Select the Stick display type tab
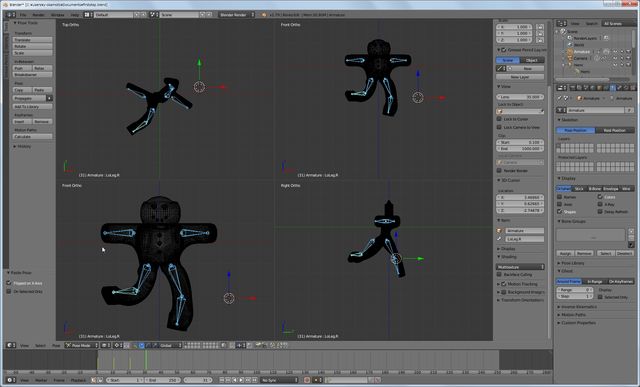Viewport: 640px width, 387px height. (x=579, y=189)
